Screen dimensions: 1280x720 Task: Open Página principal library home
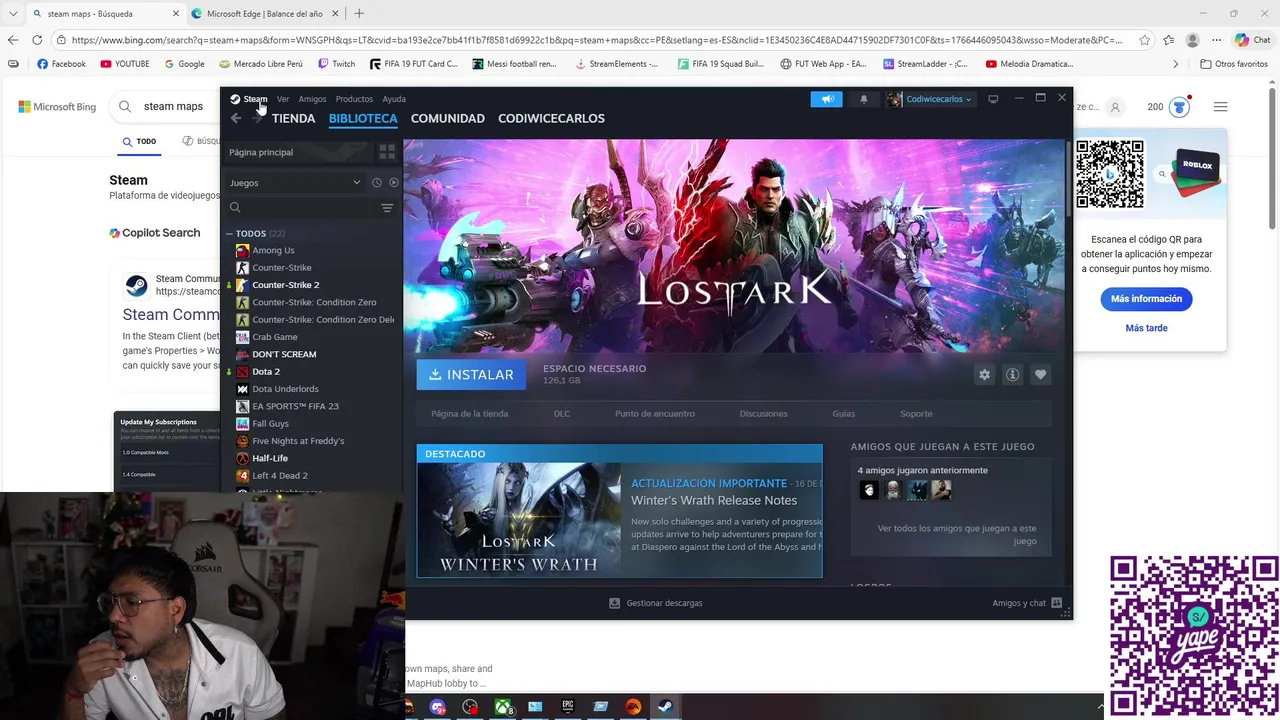[x=298, y=152]
